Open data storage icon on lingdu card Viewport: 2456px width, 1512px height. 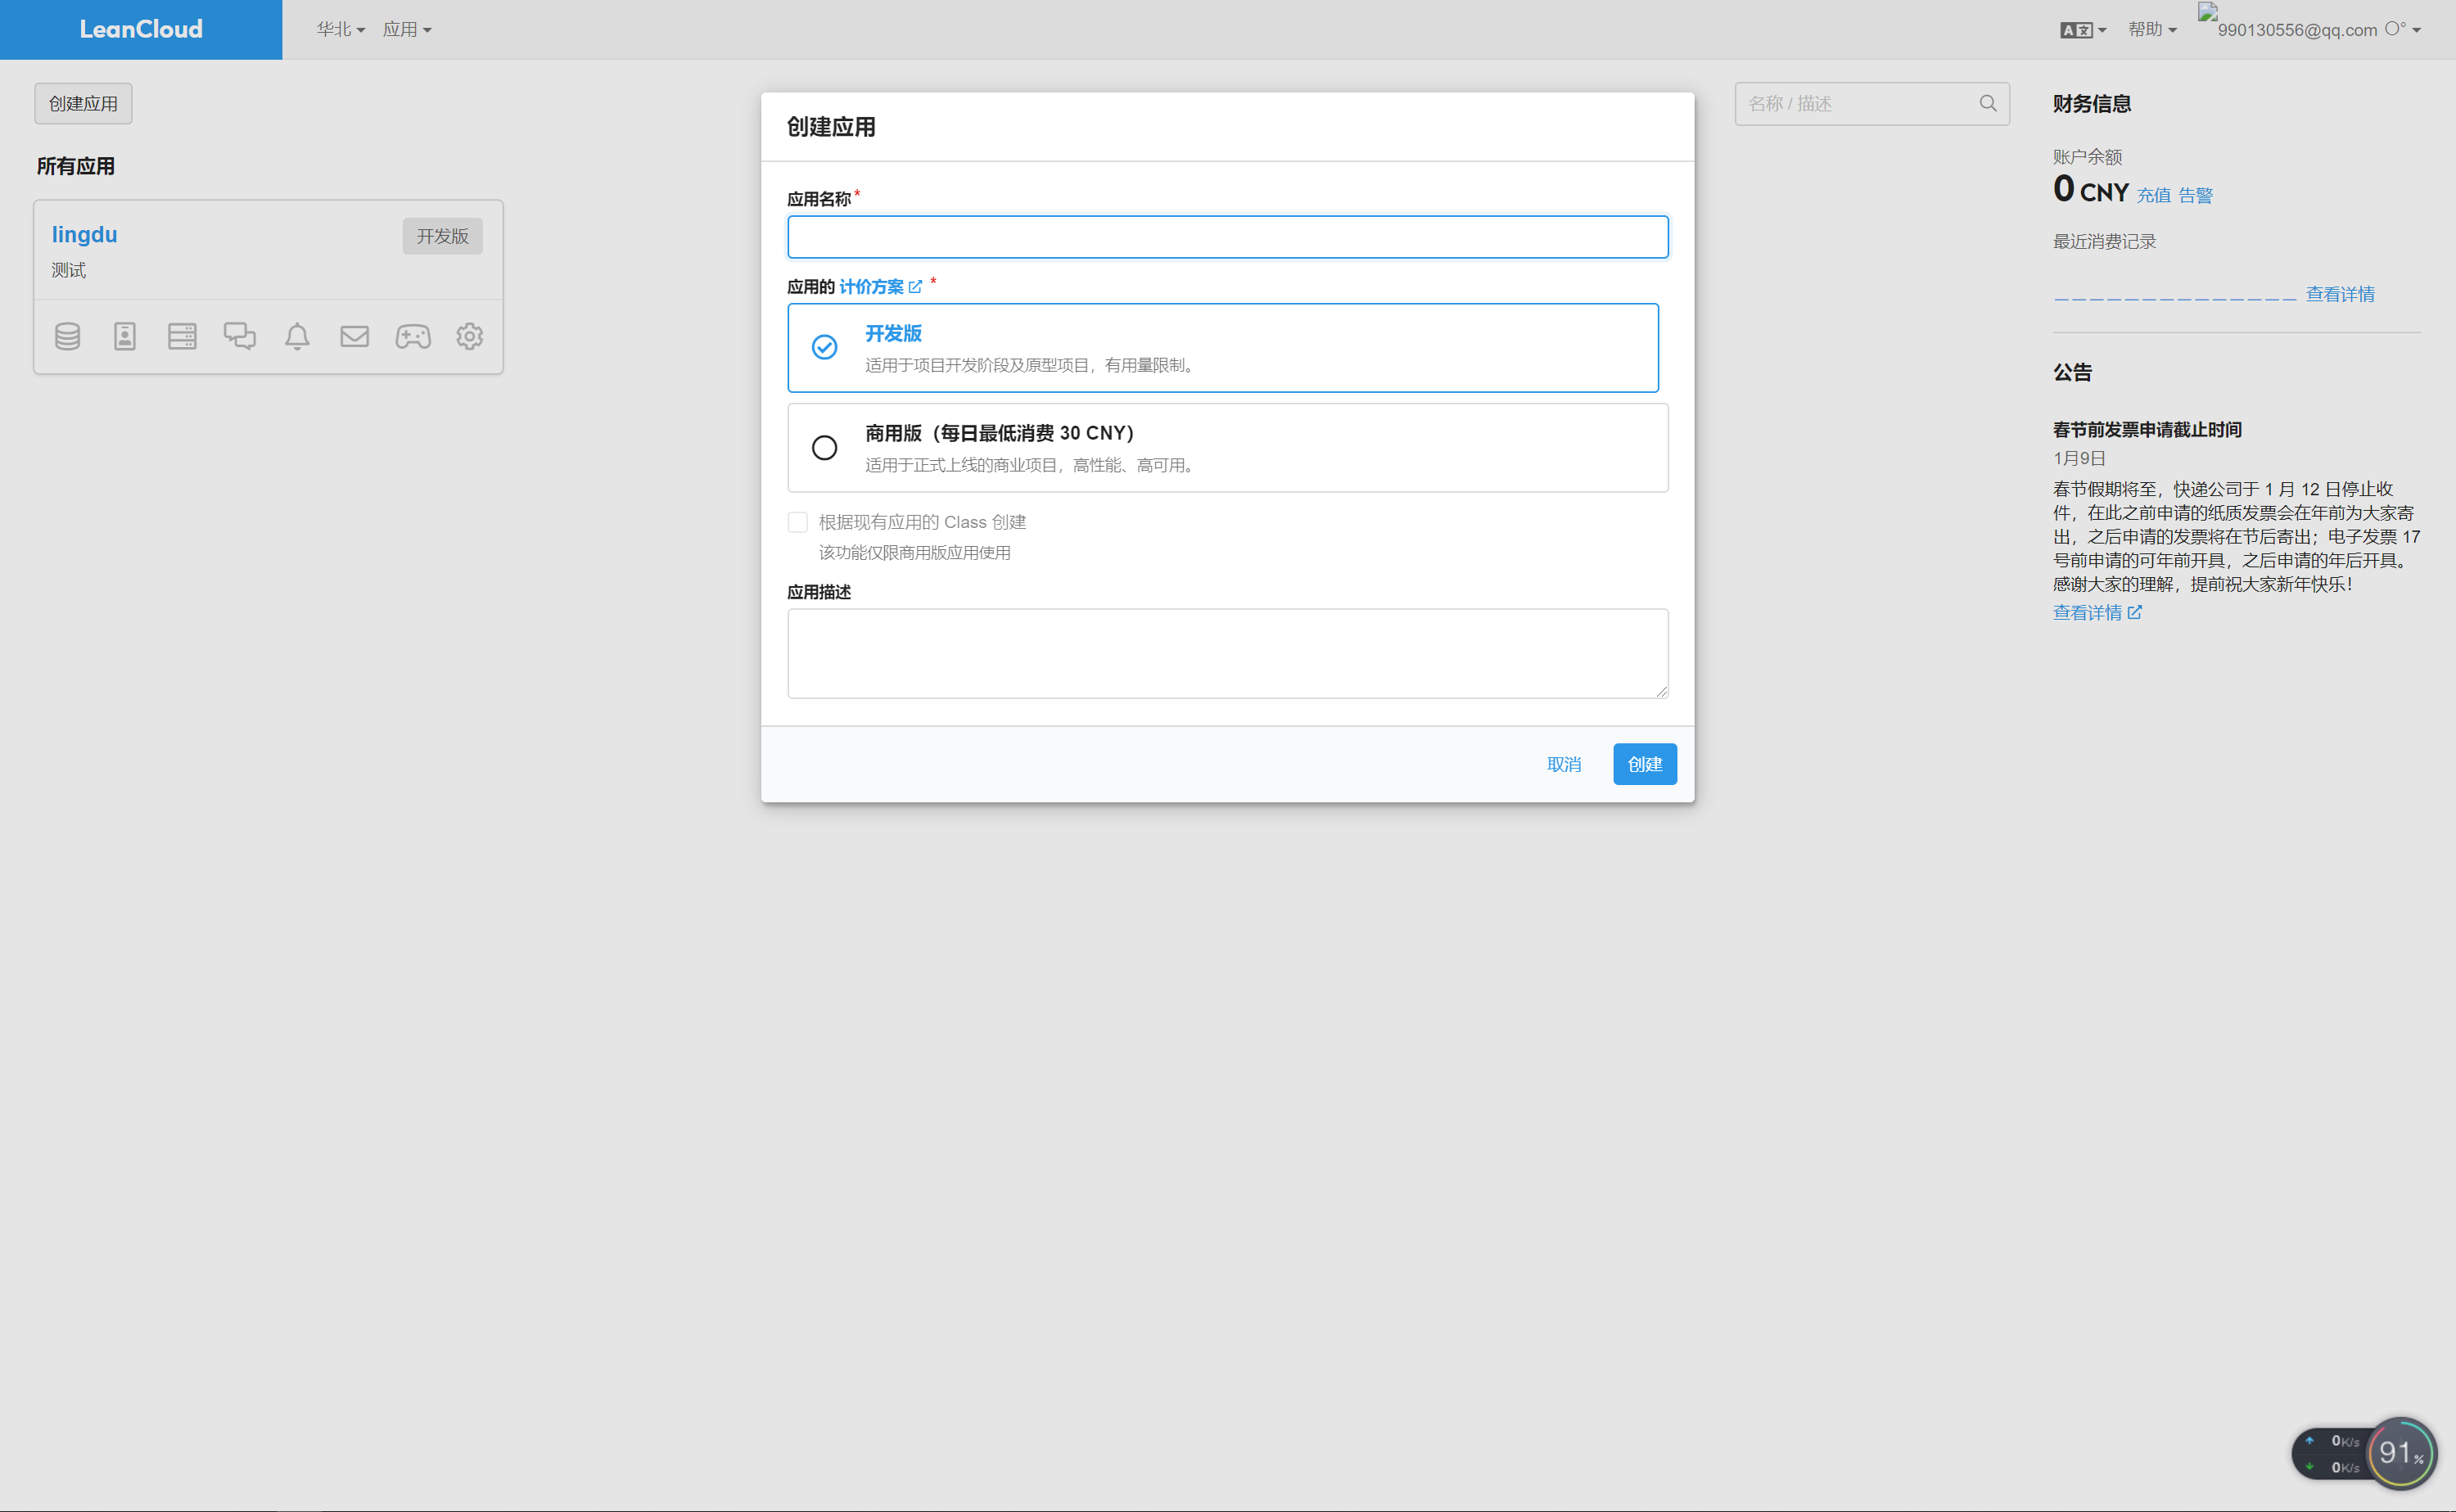[67, 336]
